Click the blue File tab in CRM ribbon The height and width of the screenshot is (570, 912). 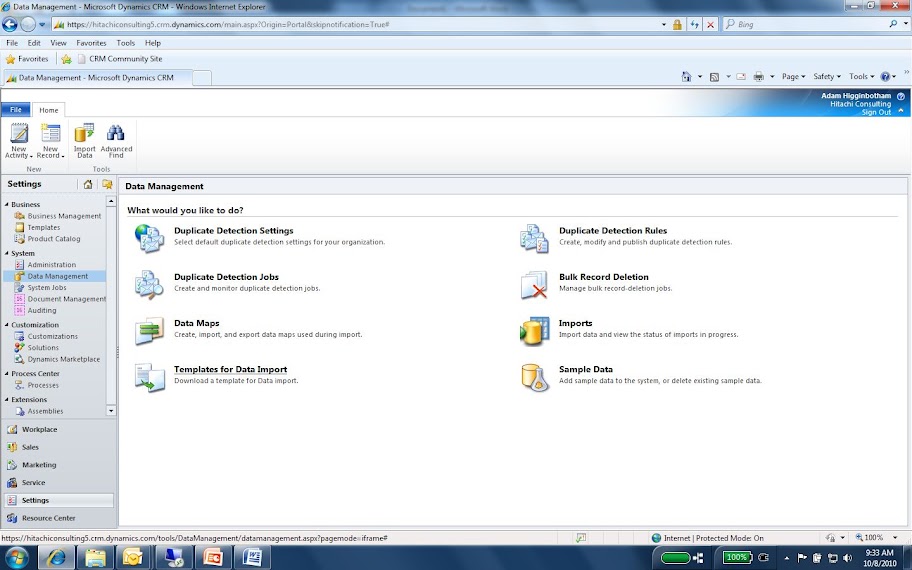click(16, 109)
